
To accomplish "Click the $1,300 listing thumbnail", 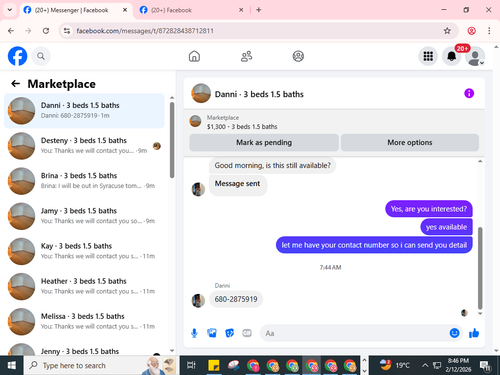I will (x=195, y=121).
